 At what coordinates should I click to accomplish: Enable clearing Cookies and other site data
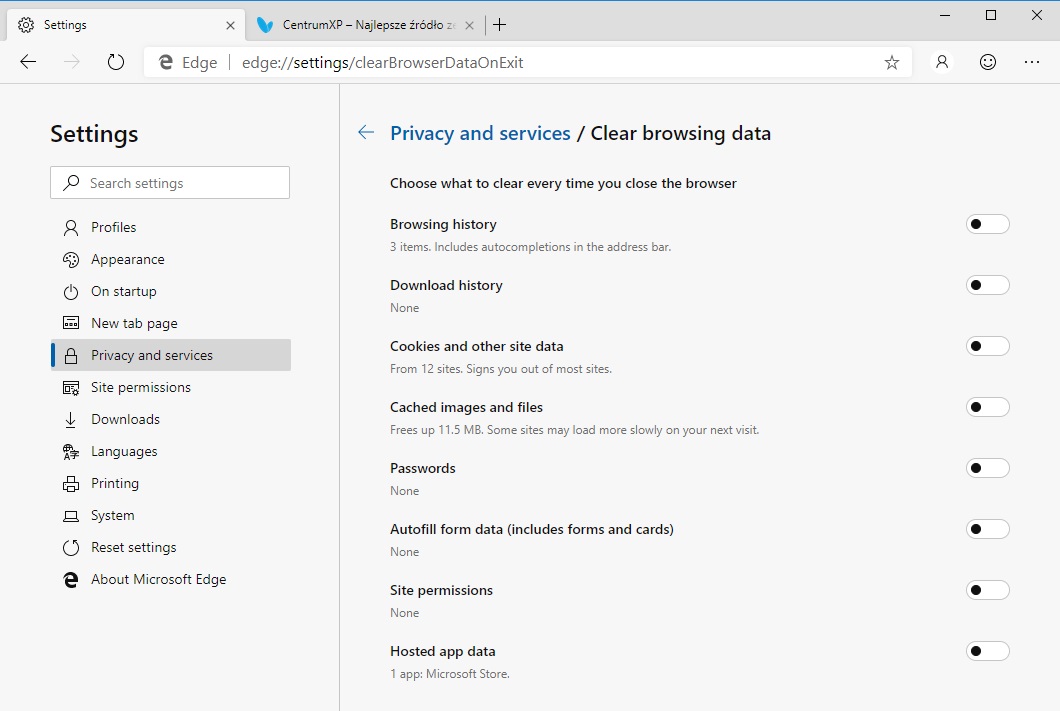point(988,346)
